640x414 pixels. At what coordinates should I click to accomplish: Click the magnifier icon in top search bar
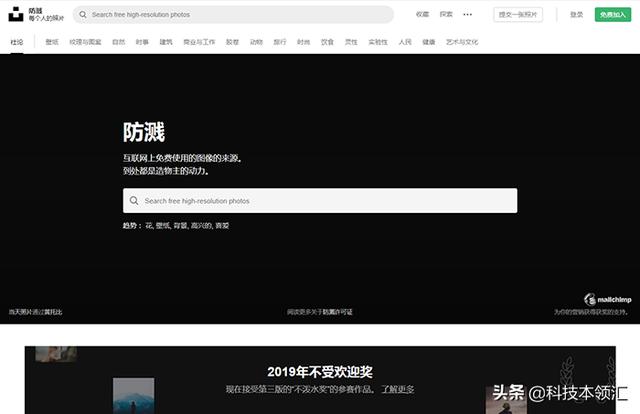[x=83, y=14]
